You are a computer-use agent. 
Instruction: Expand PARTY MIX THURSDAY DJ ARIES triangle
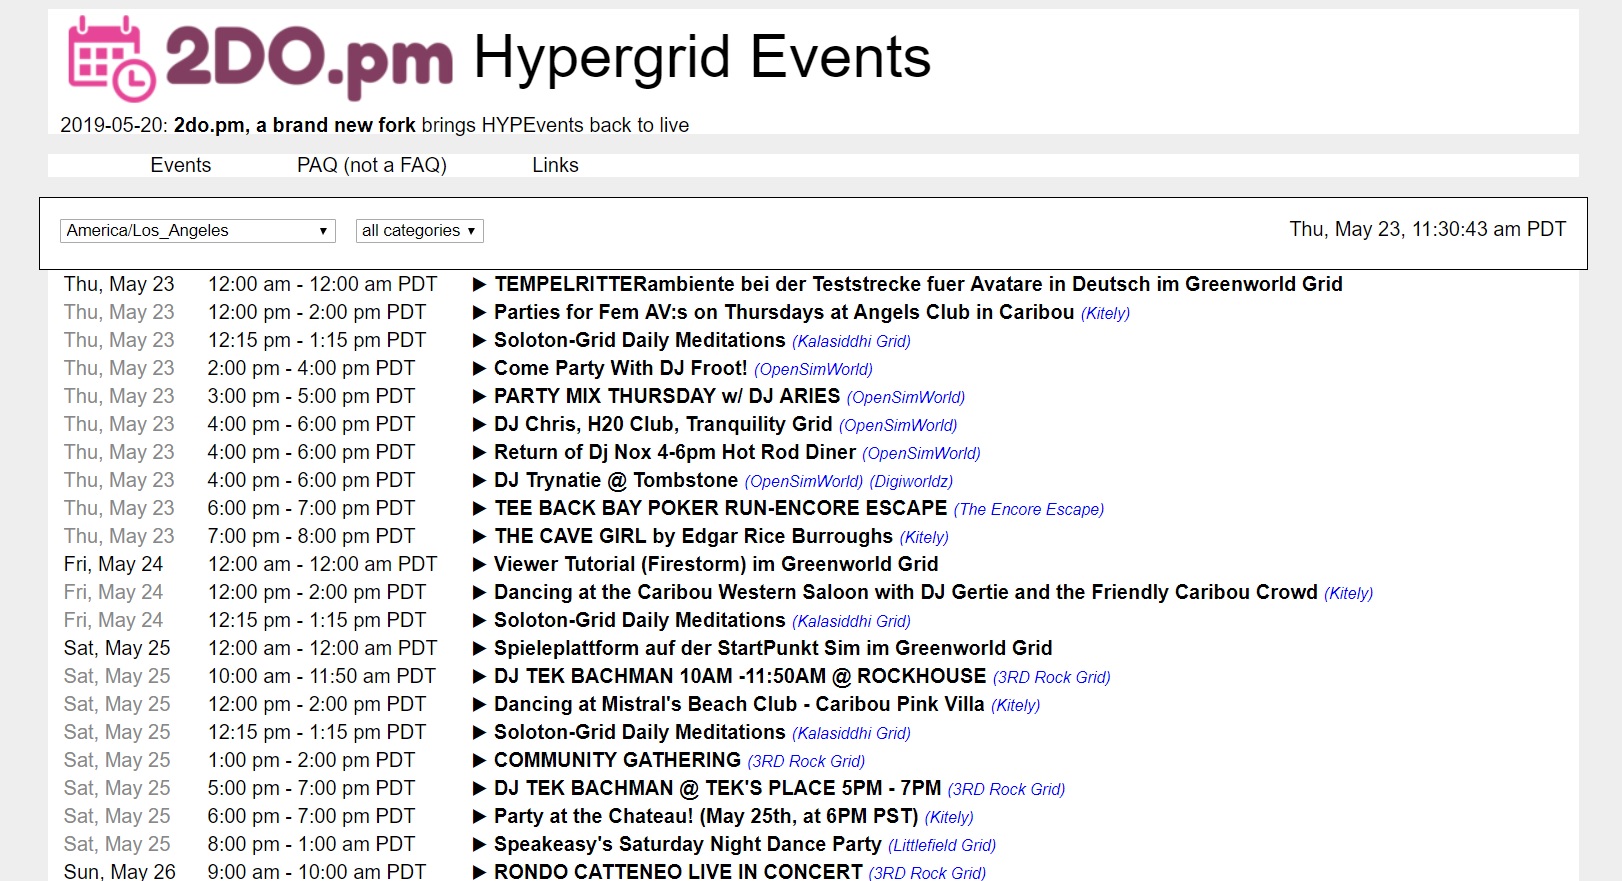[x=479, y=397]
